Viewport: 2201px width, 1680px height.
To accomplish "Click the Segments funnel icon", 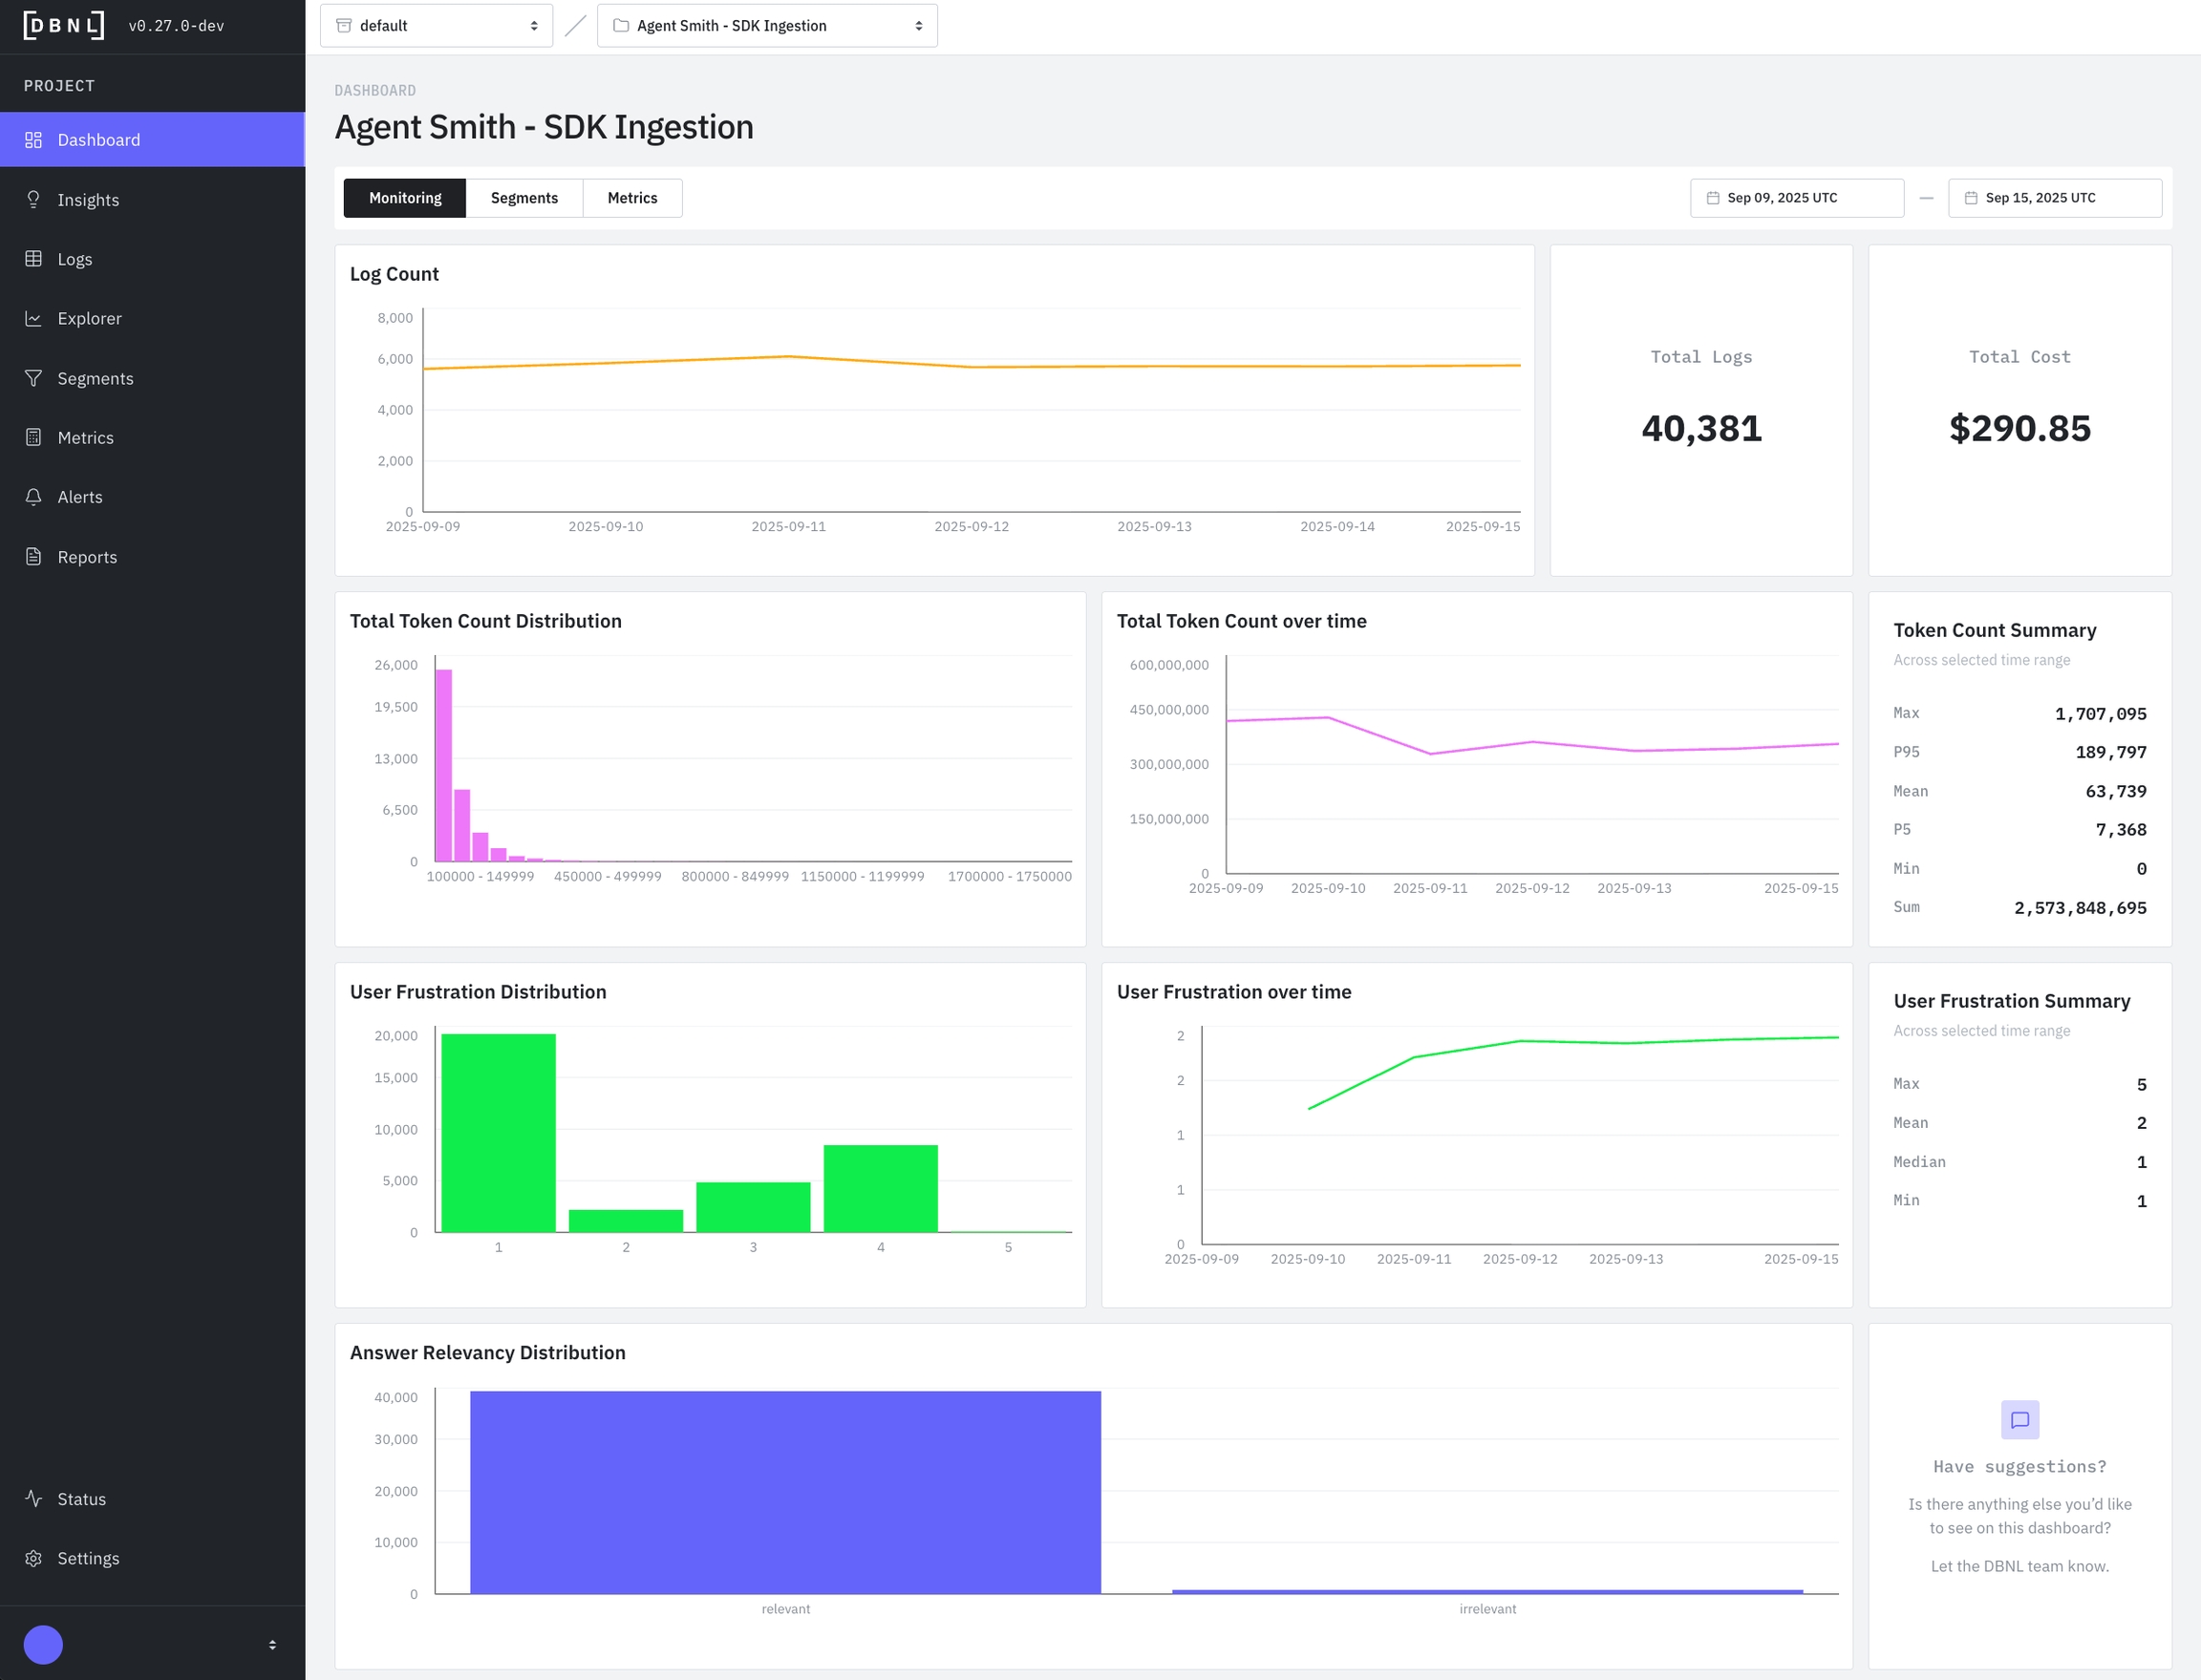I will click(x=33, y=378).
